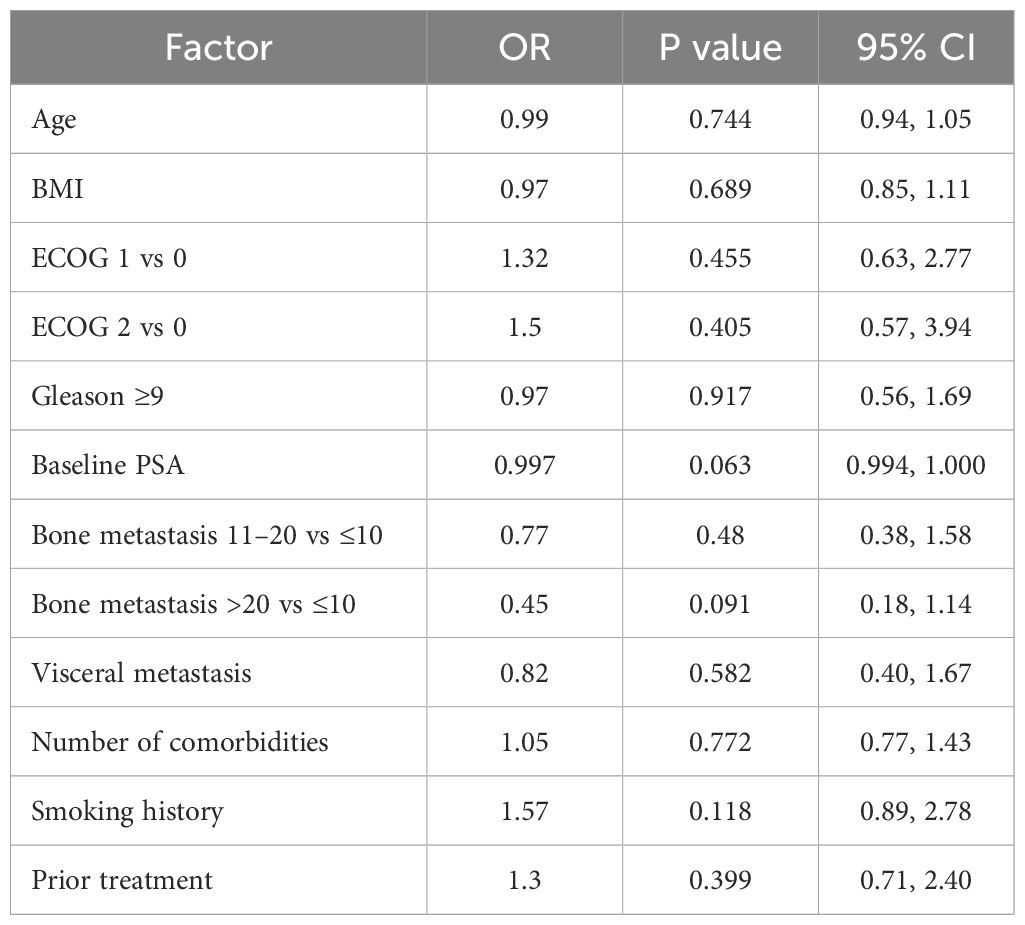Click the ECOG 2 vs 0 cell

(109, 327)
